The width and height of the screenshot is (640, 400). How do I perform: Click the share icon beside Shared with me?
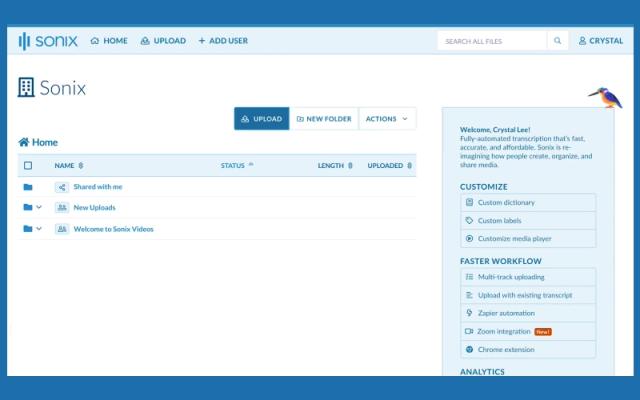coord(62,187)
